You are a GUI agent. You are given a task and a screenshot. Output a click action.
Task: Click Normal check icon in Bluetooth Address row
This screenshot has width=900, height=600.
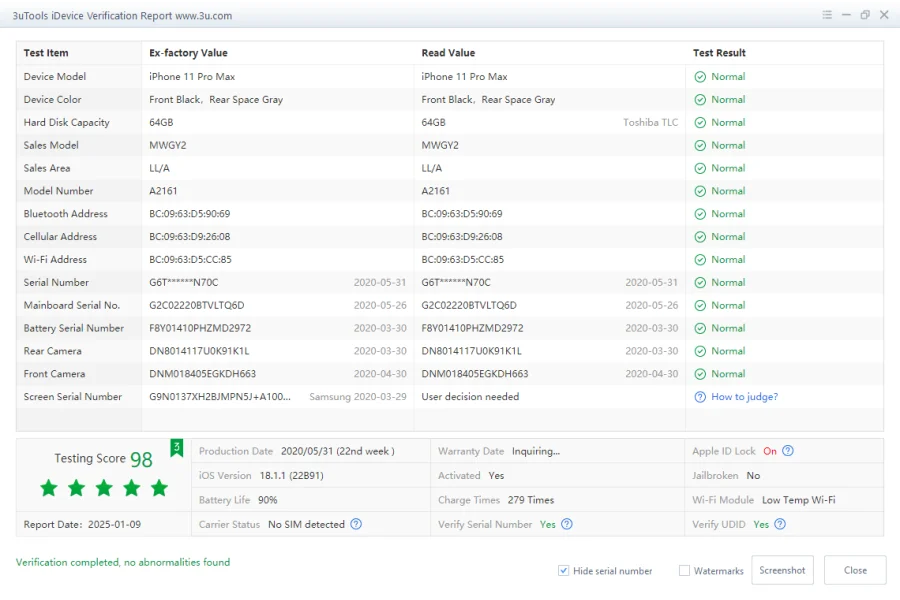[700, 214]
